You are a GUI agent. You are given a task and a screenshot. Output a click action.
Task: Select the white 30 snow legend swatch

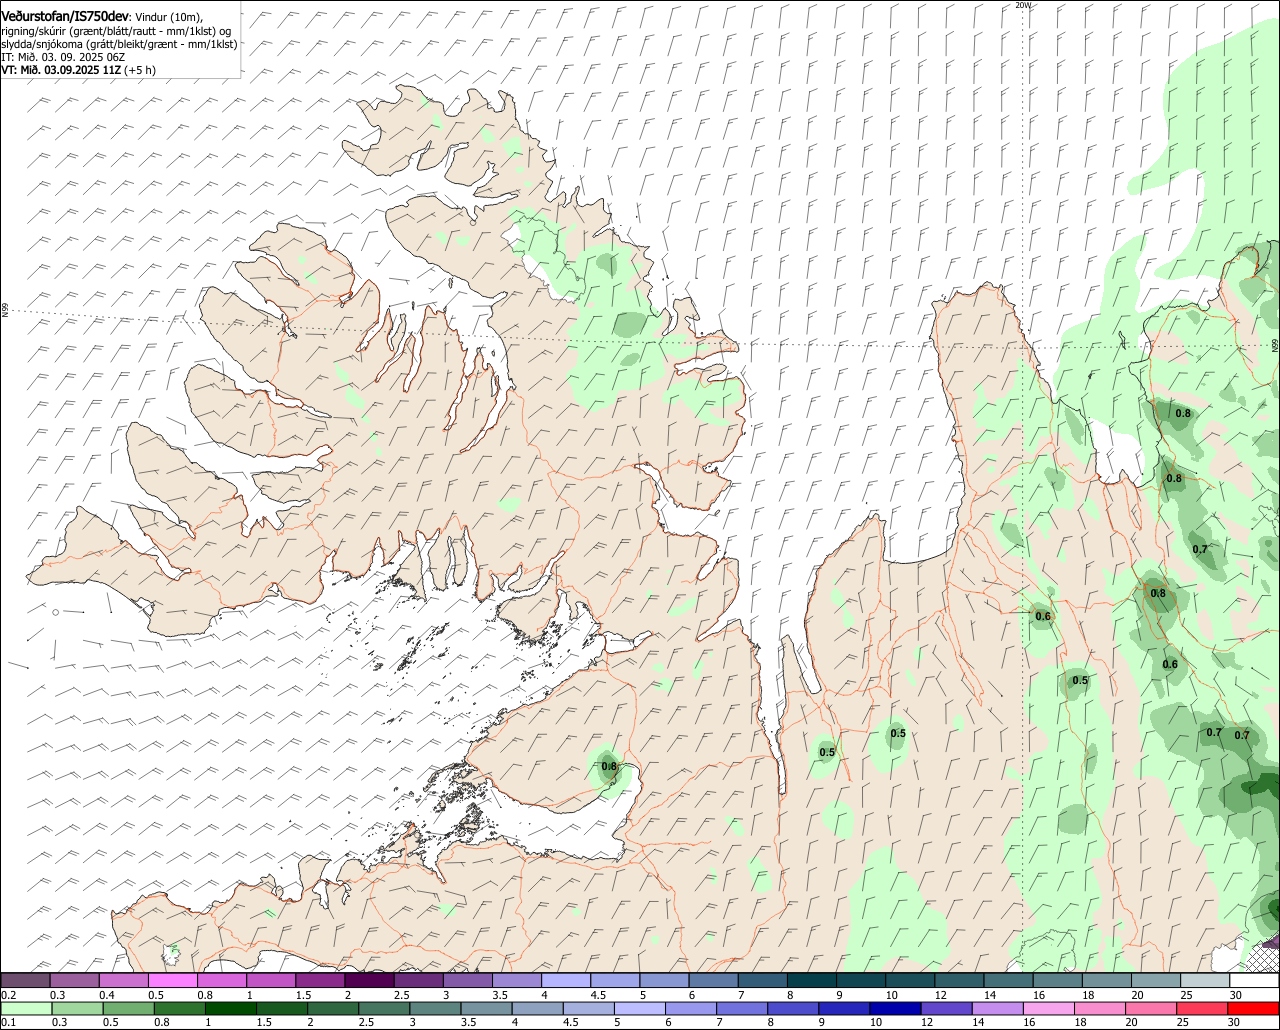1254,980
